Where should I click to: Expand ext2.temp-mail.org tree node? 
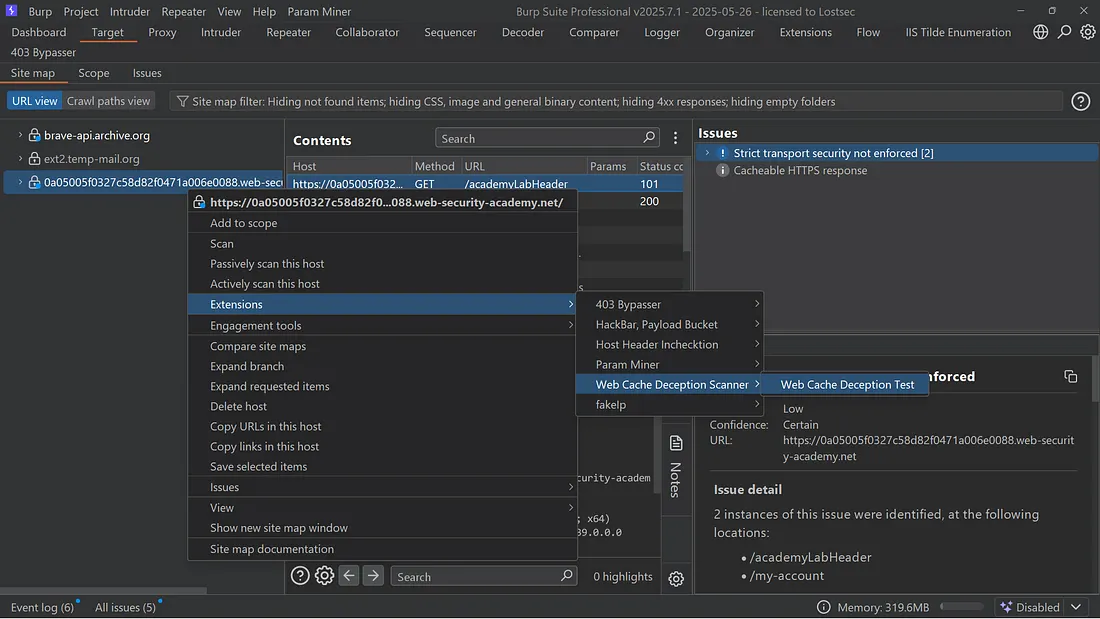tap(20, 159)
